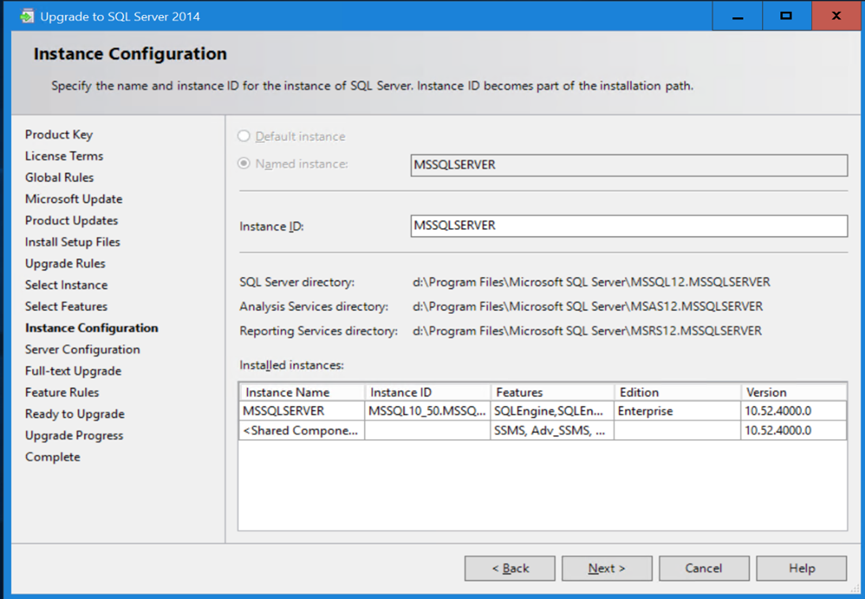Close the Upgrade to SQL Server window
The image size is (865, 599).
point(836,16)
